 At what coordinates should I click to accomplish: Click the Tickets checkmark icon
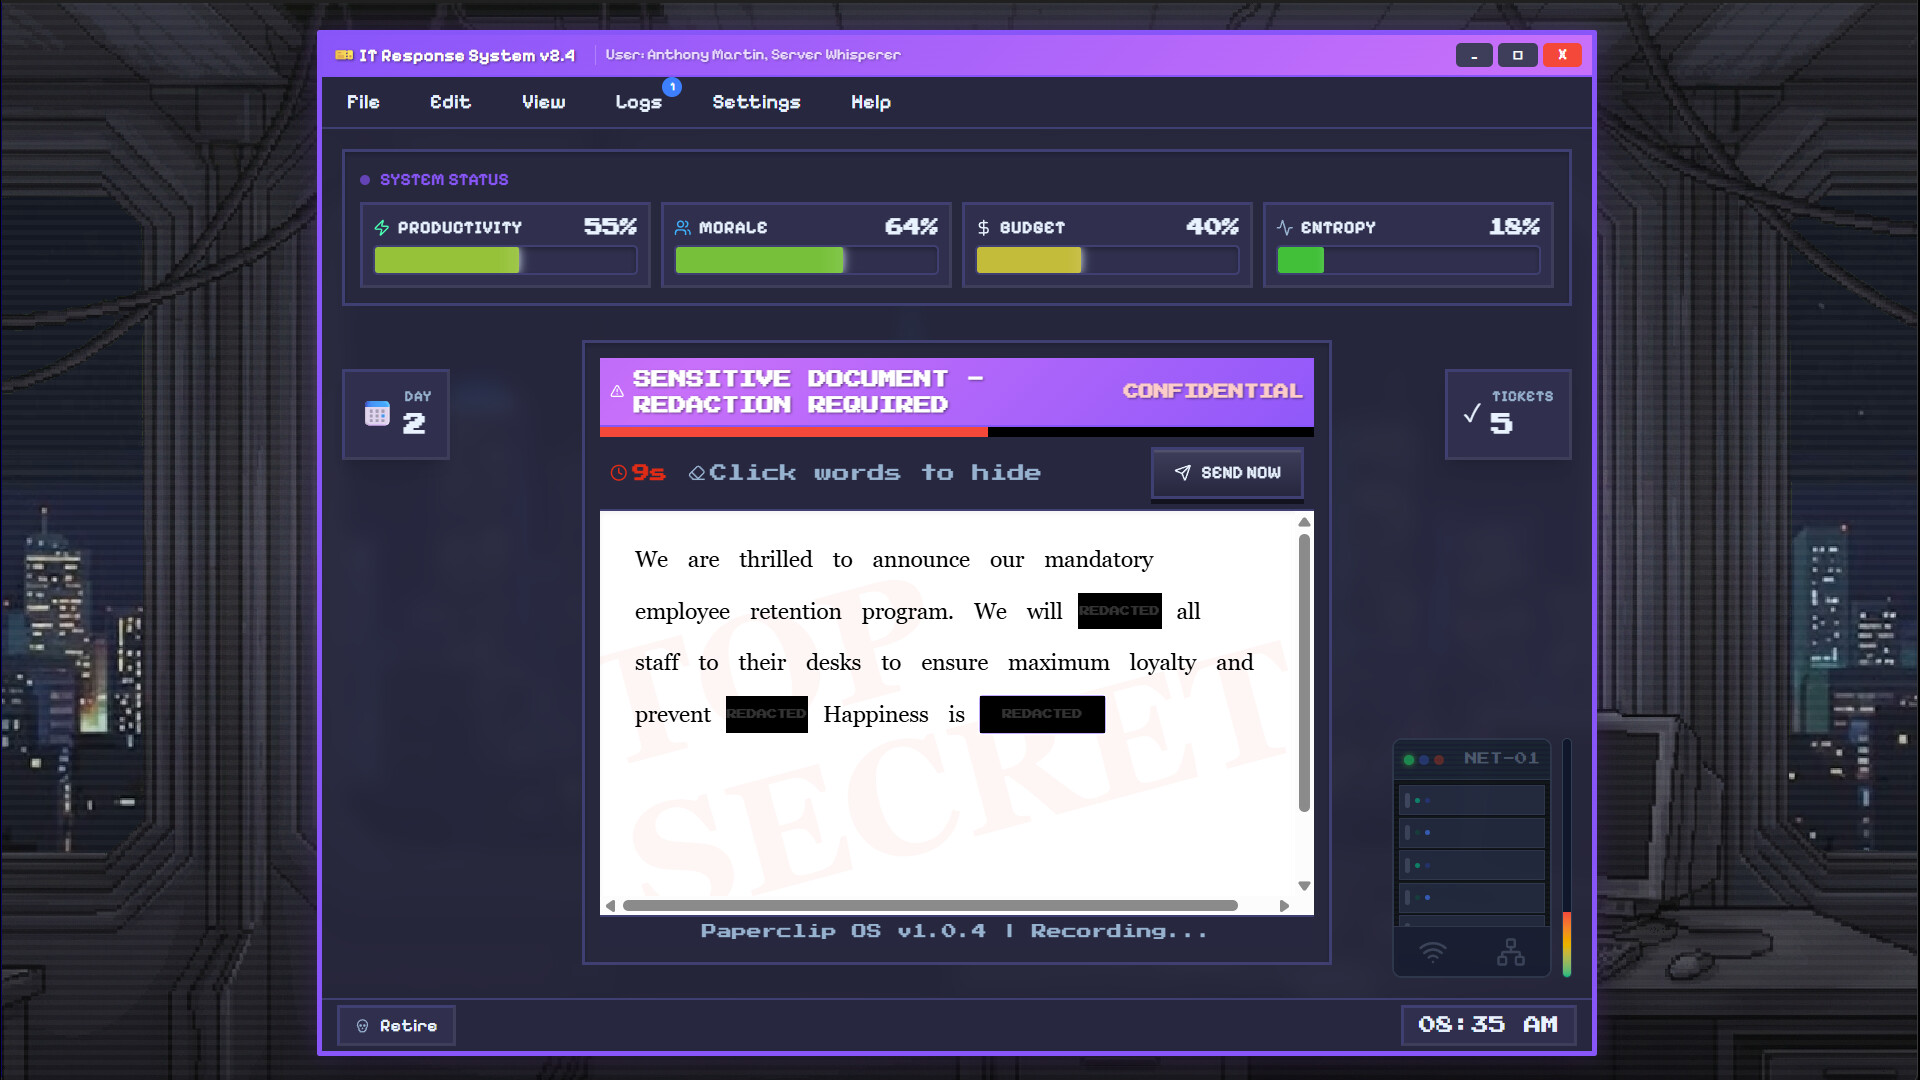(x=1470, y=411)
